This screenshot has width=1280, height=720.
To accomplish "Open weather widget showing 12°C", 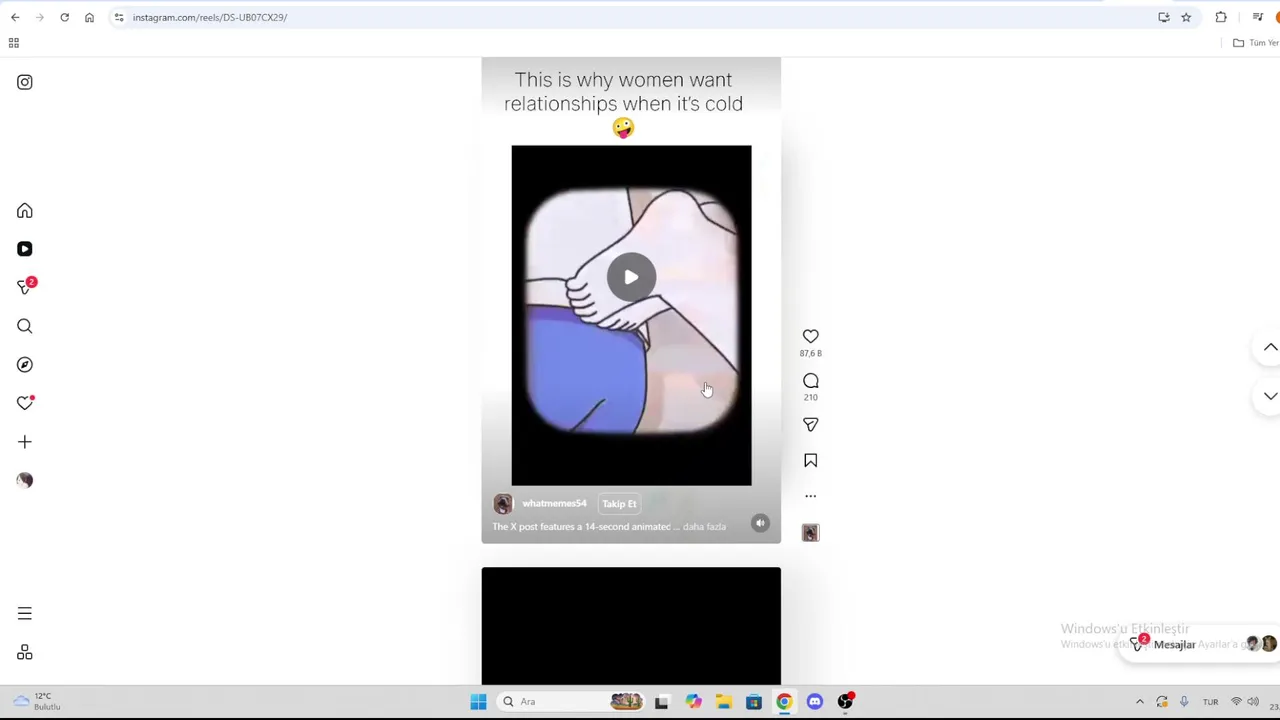I will 36,701.
